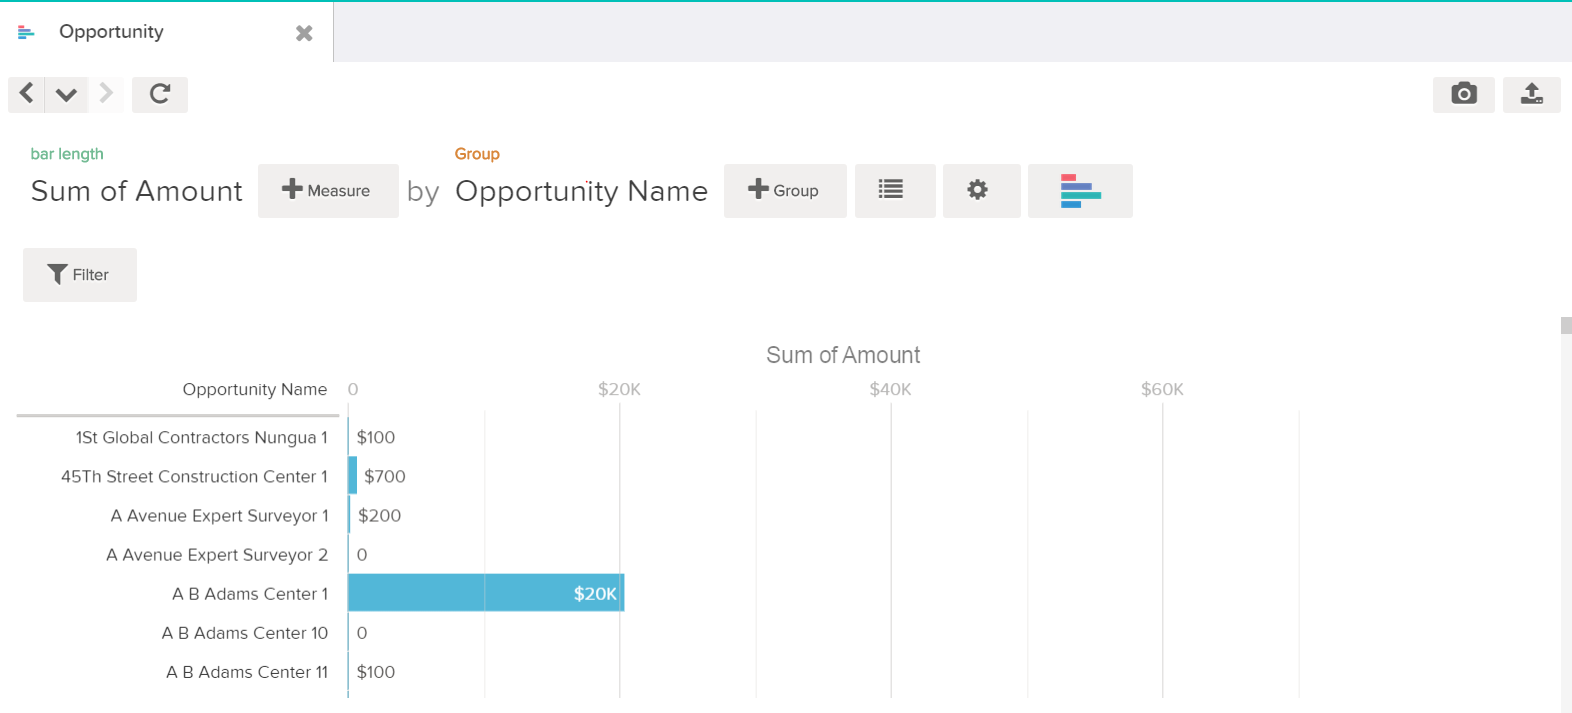The image size is (1572, 713).
Task: Click the 45Th Street Construction Center bar
Action: [353, 476]
